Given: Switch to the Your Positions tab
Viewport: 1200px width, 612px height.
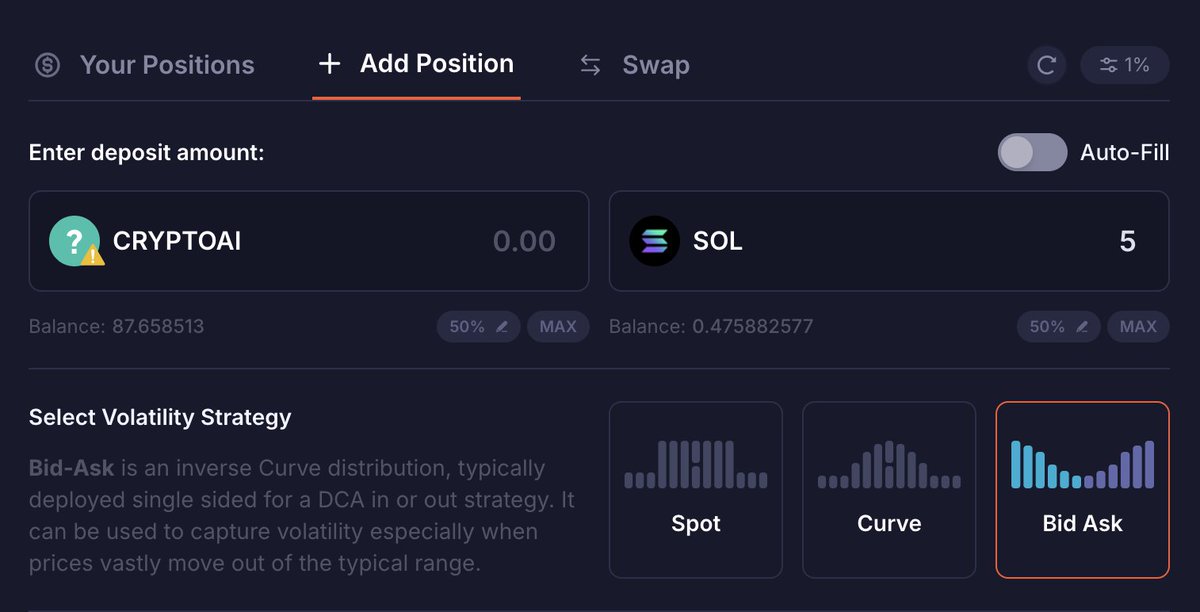Looking at the screenshot, I should coord(166,66).
